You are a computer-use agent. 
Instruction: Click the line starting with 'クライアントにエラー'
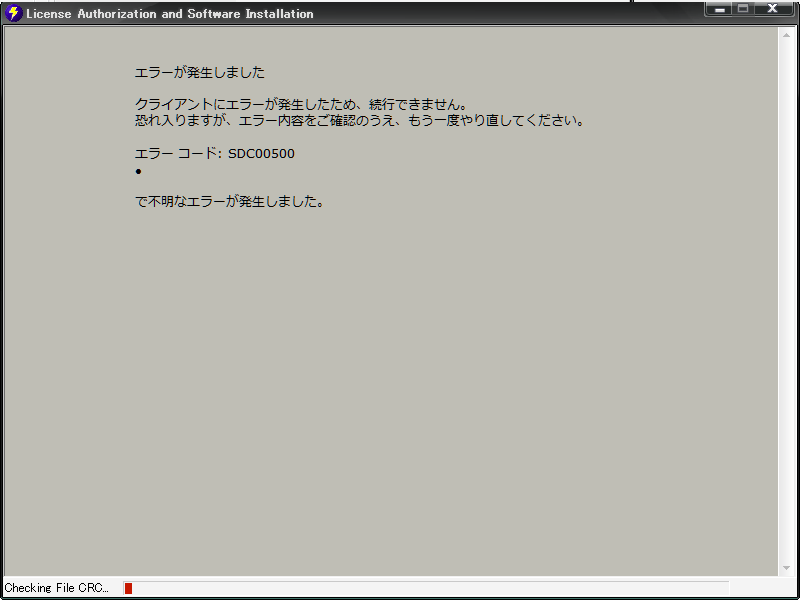(x=300, y=104)
